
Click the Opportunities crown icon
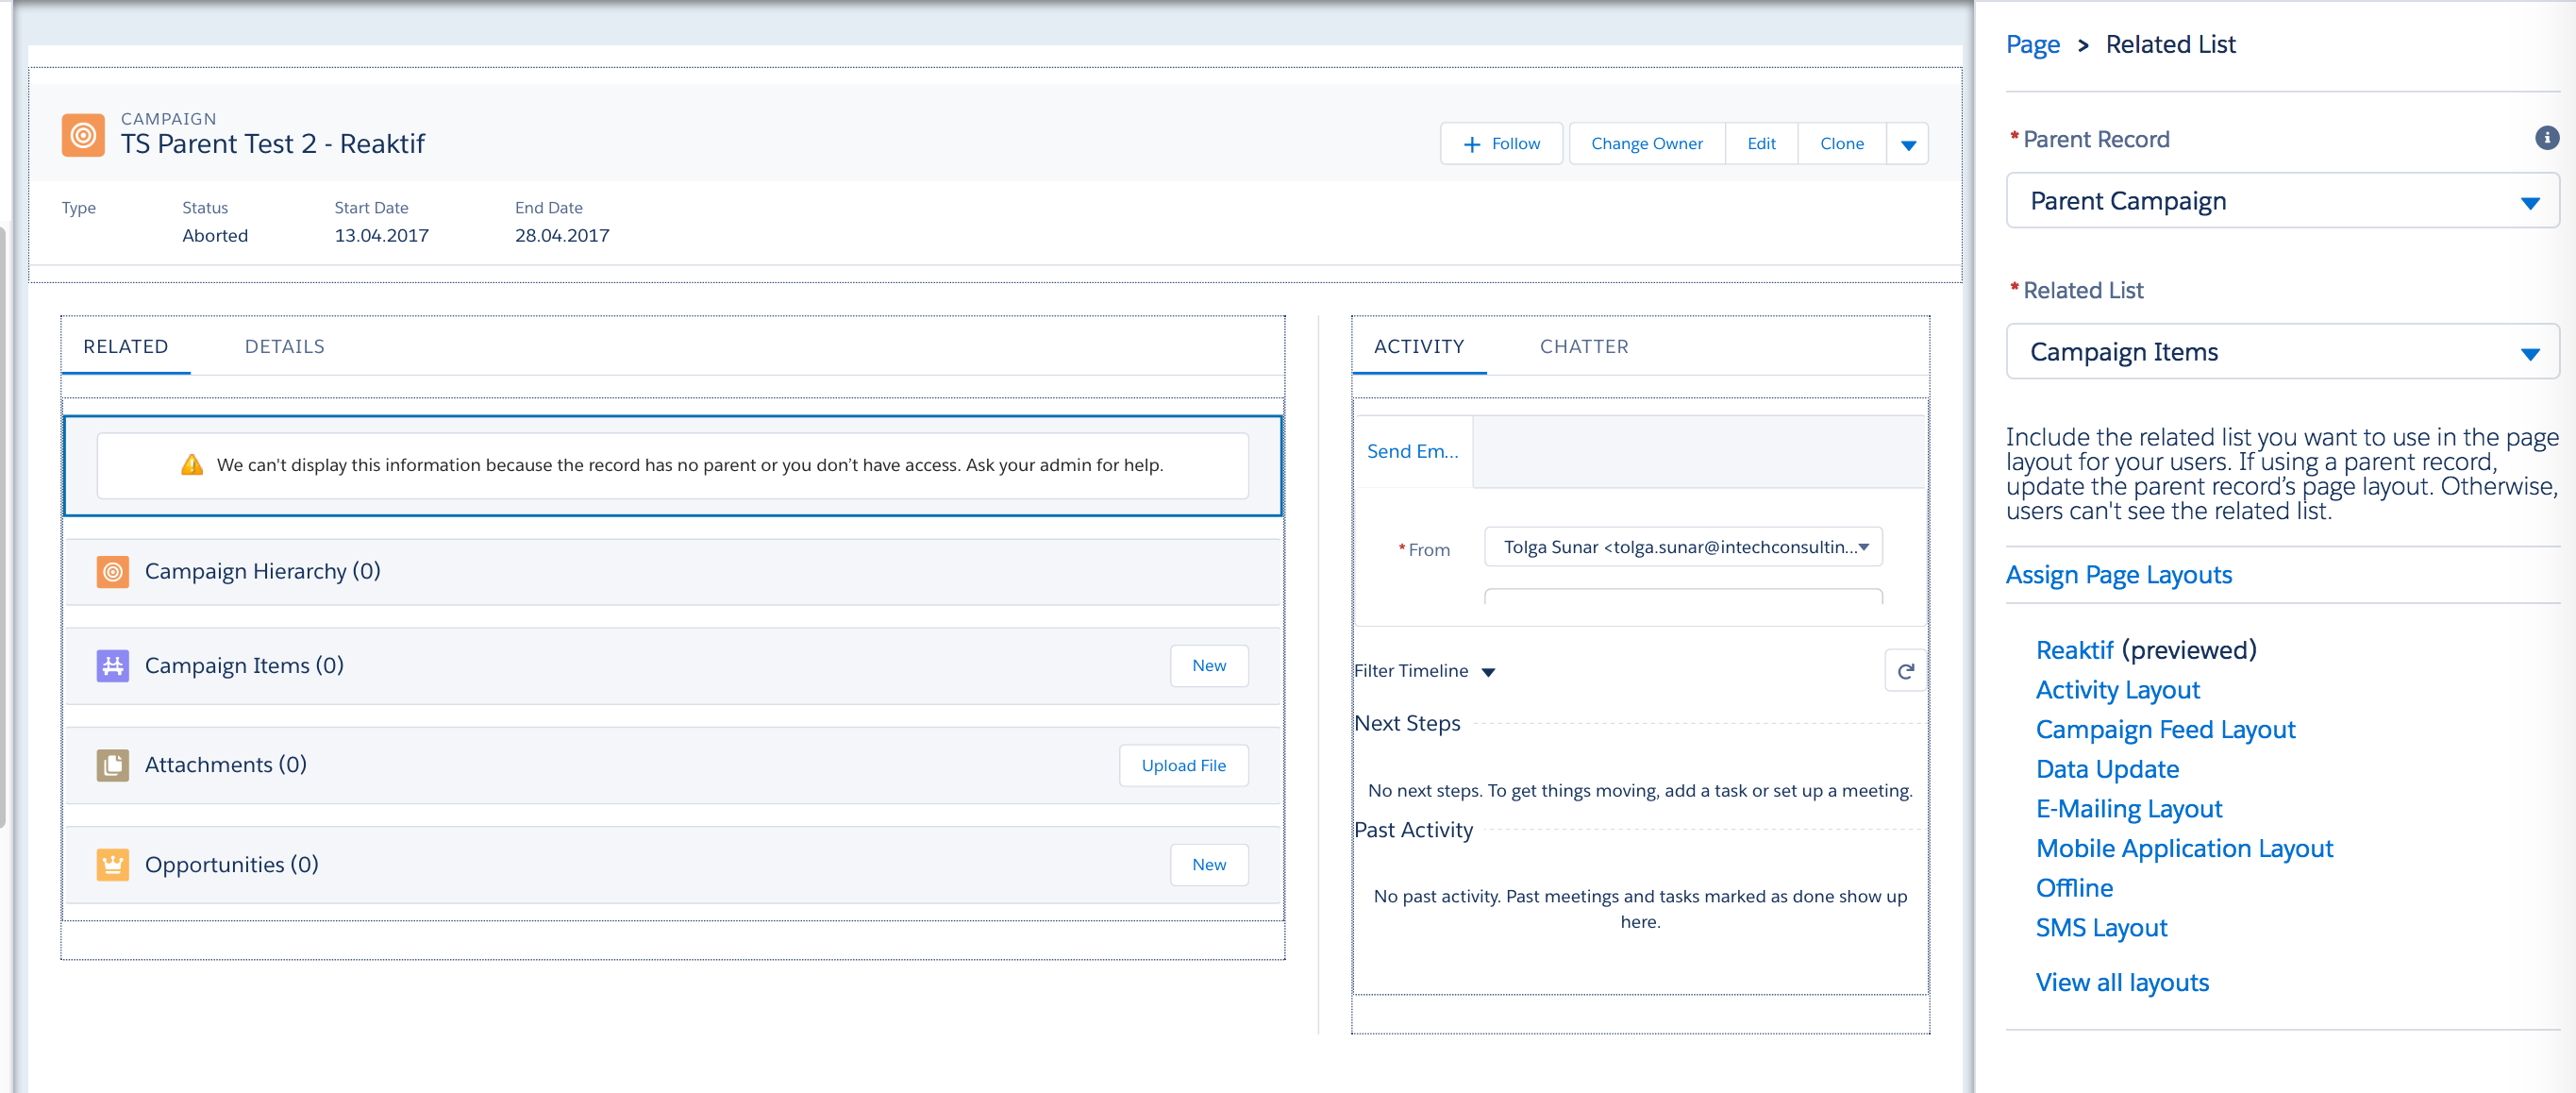pyautogui.click(x=112, y=865)
